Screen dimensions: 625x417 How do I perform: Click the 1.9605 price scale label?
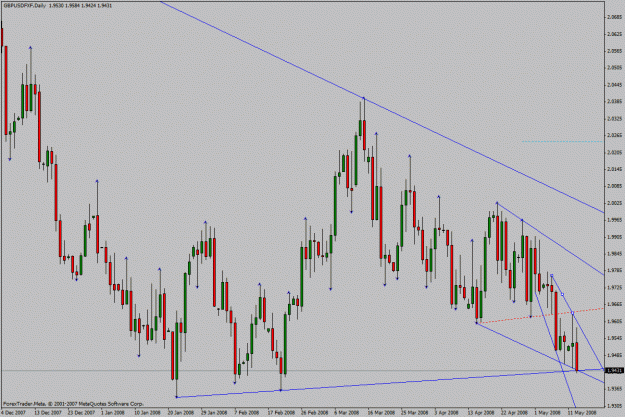coord(615,321)
